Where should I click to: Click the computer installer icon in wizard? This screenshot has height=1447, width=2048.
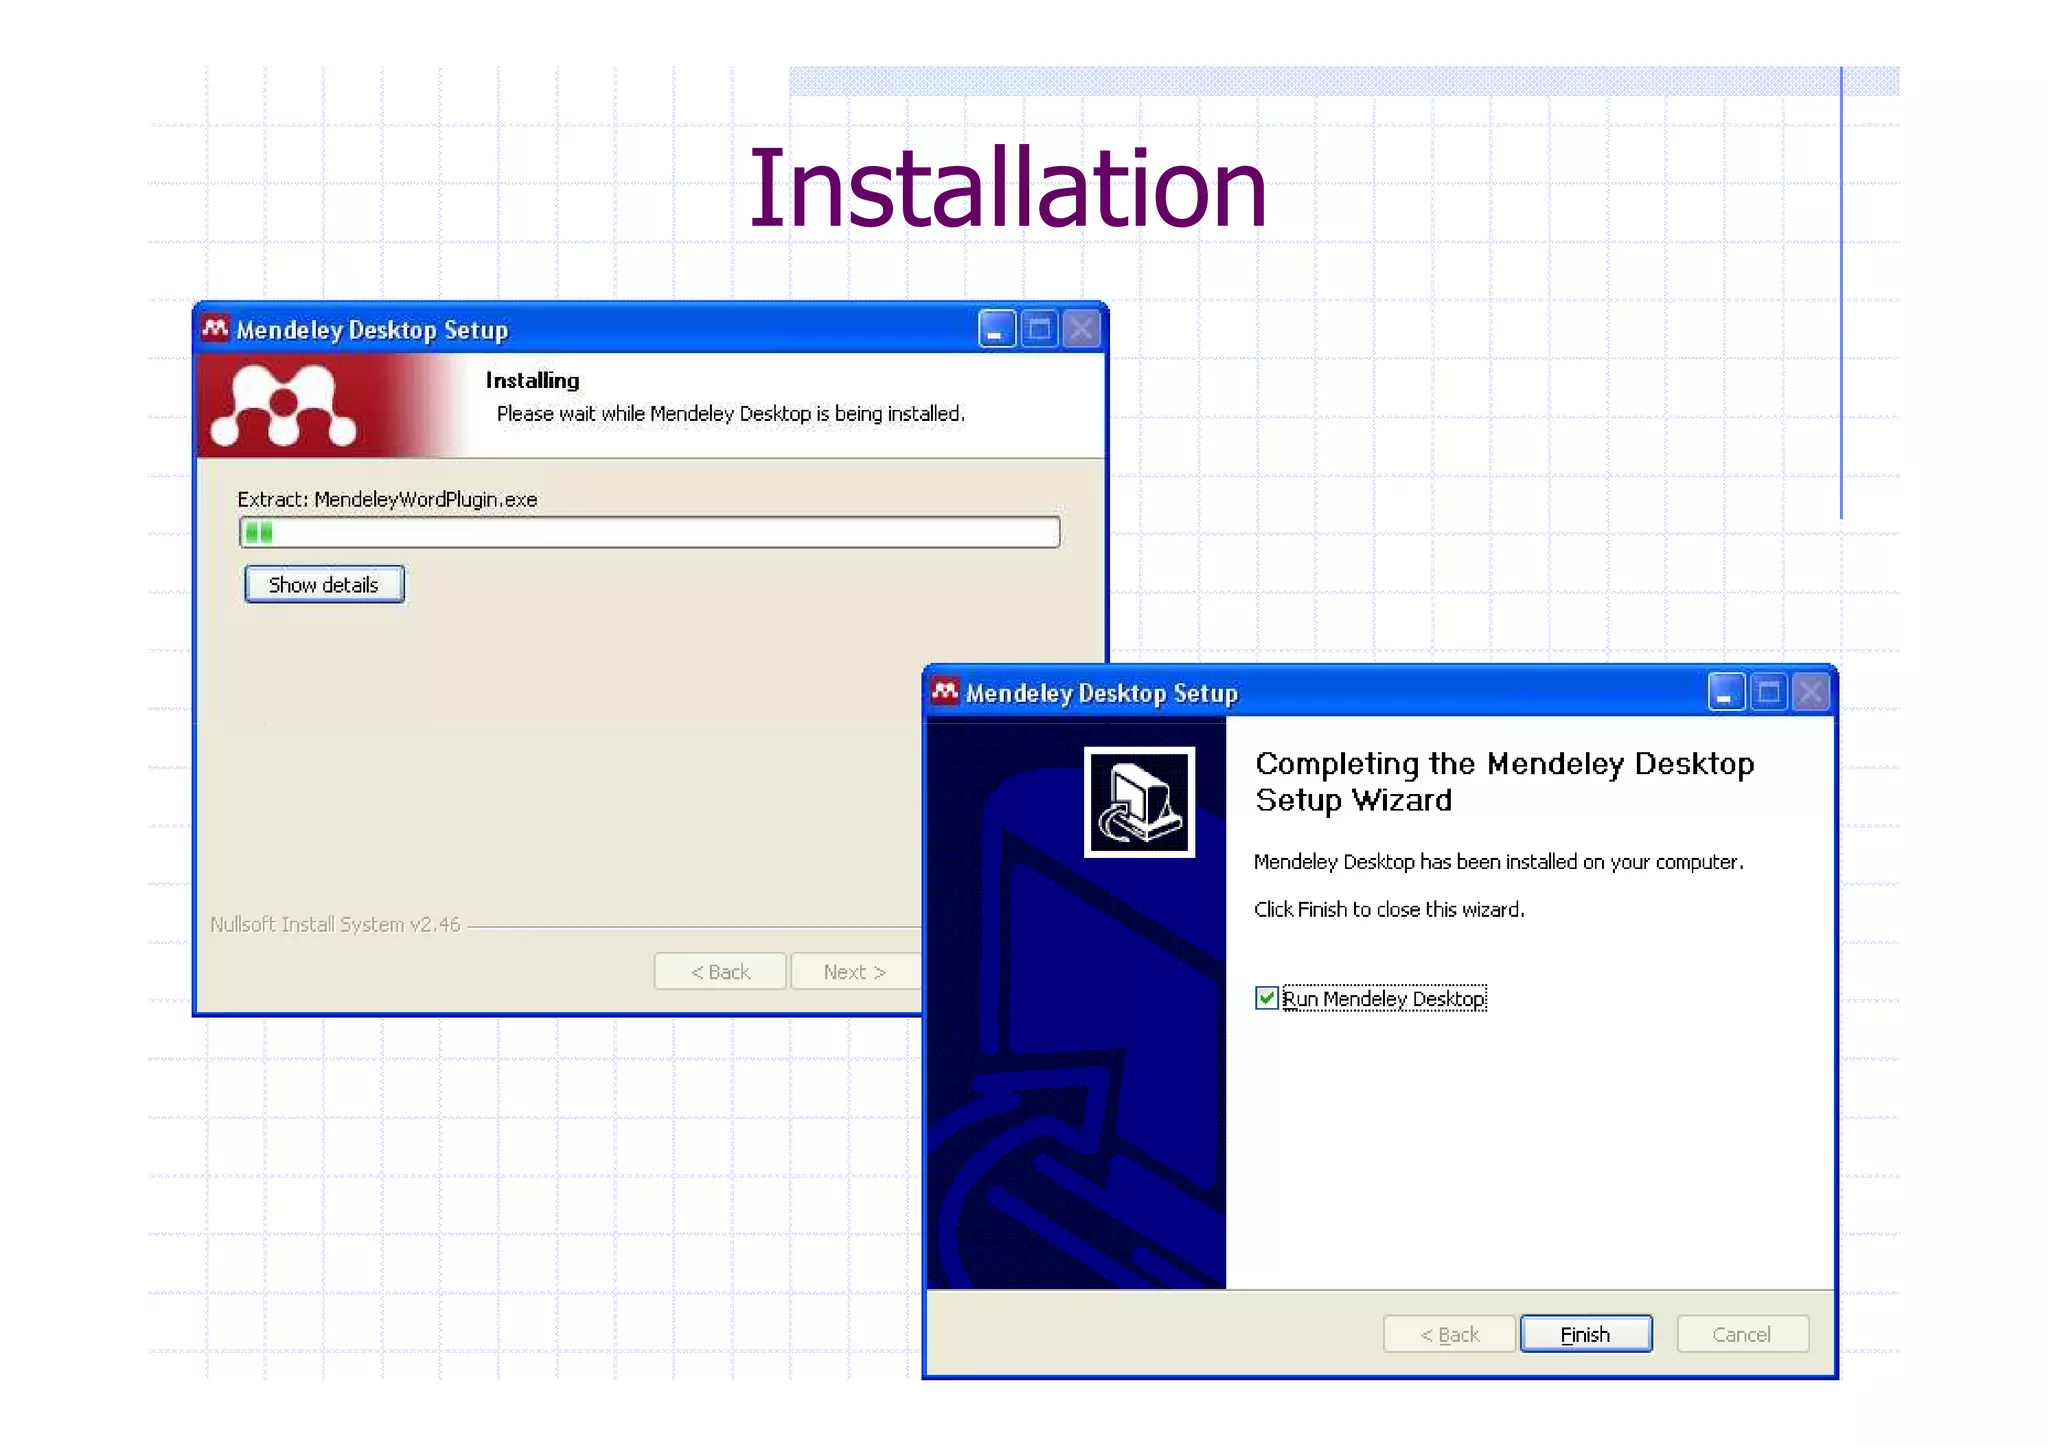click(x=1140, y=802)
